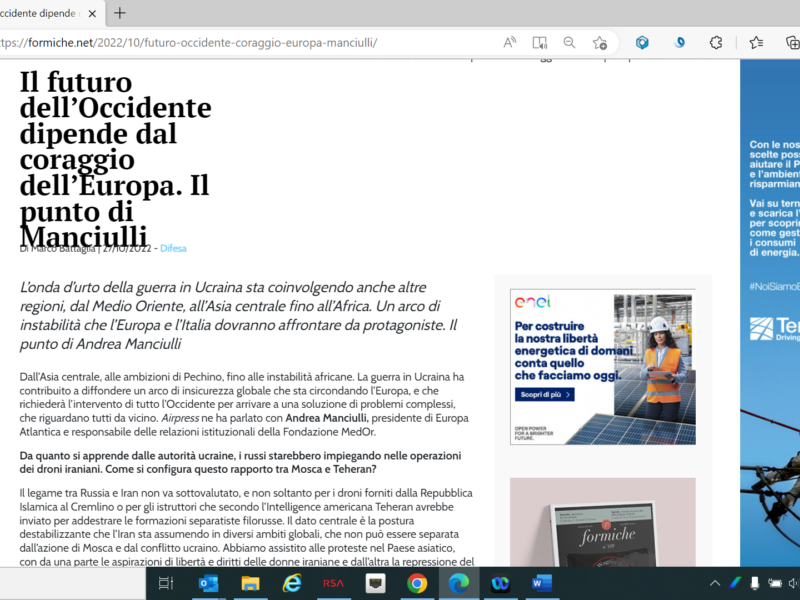The image size is (800, 600).
Task: Close the formiche article browser tab
Action: (92, 14)
